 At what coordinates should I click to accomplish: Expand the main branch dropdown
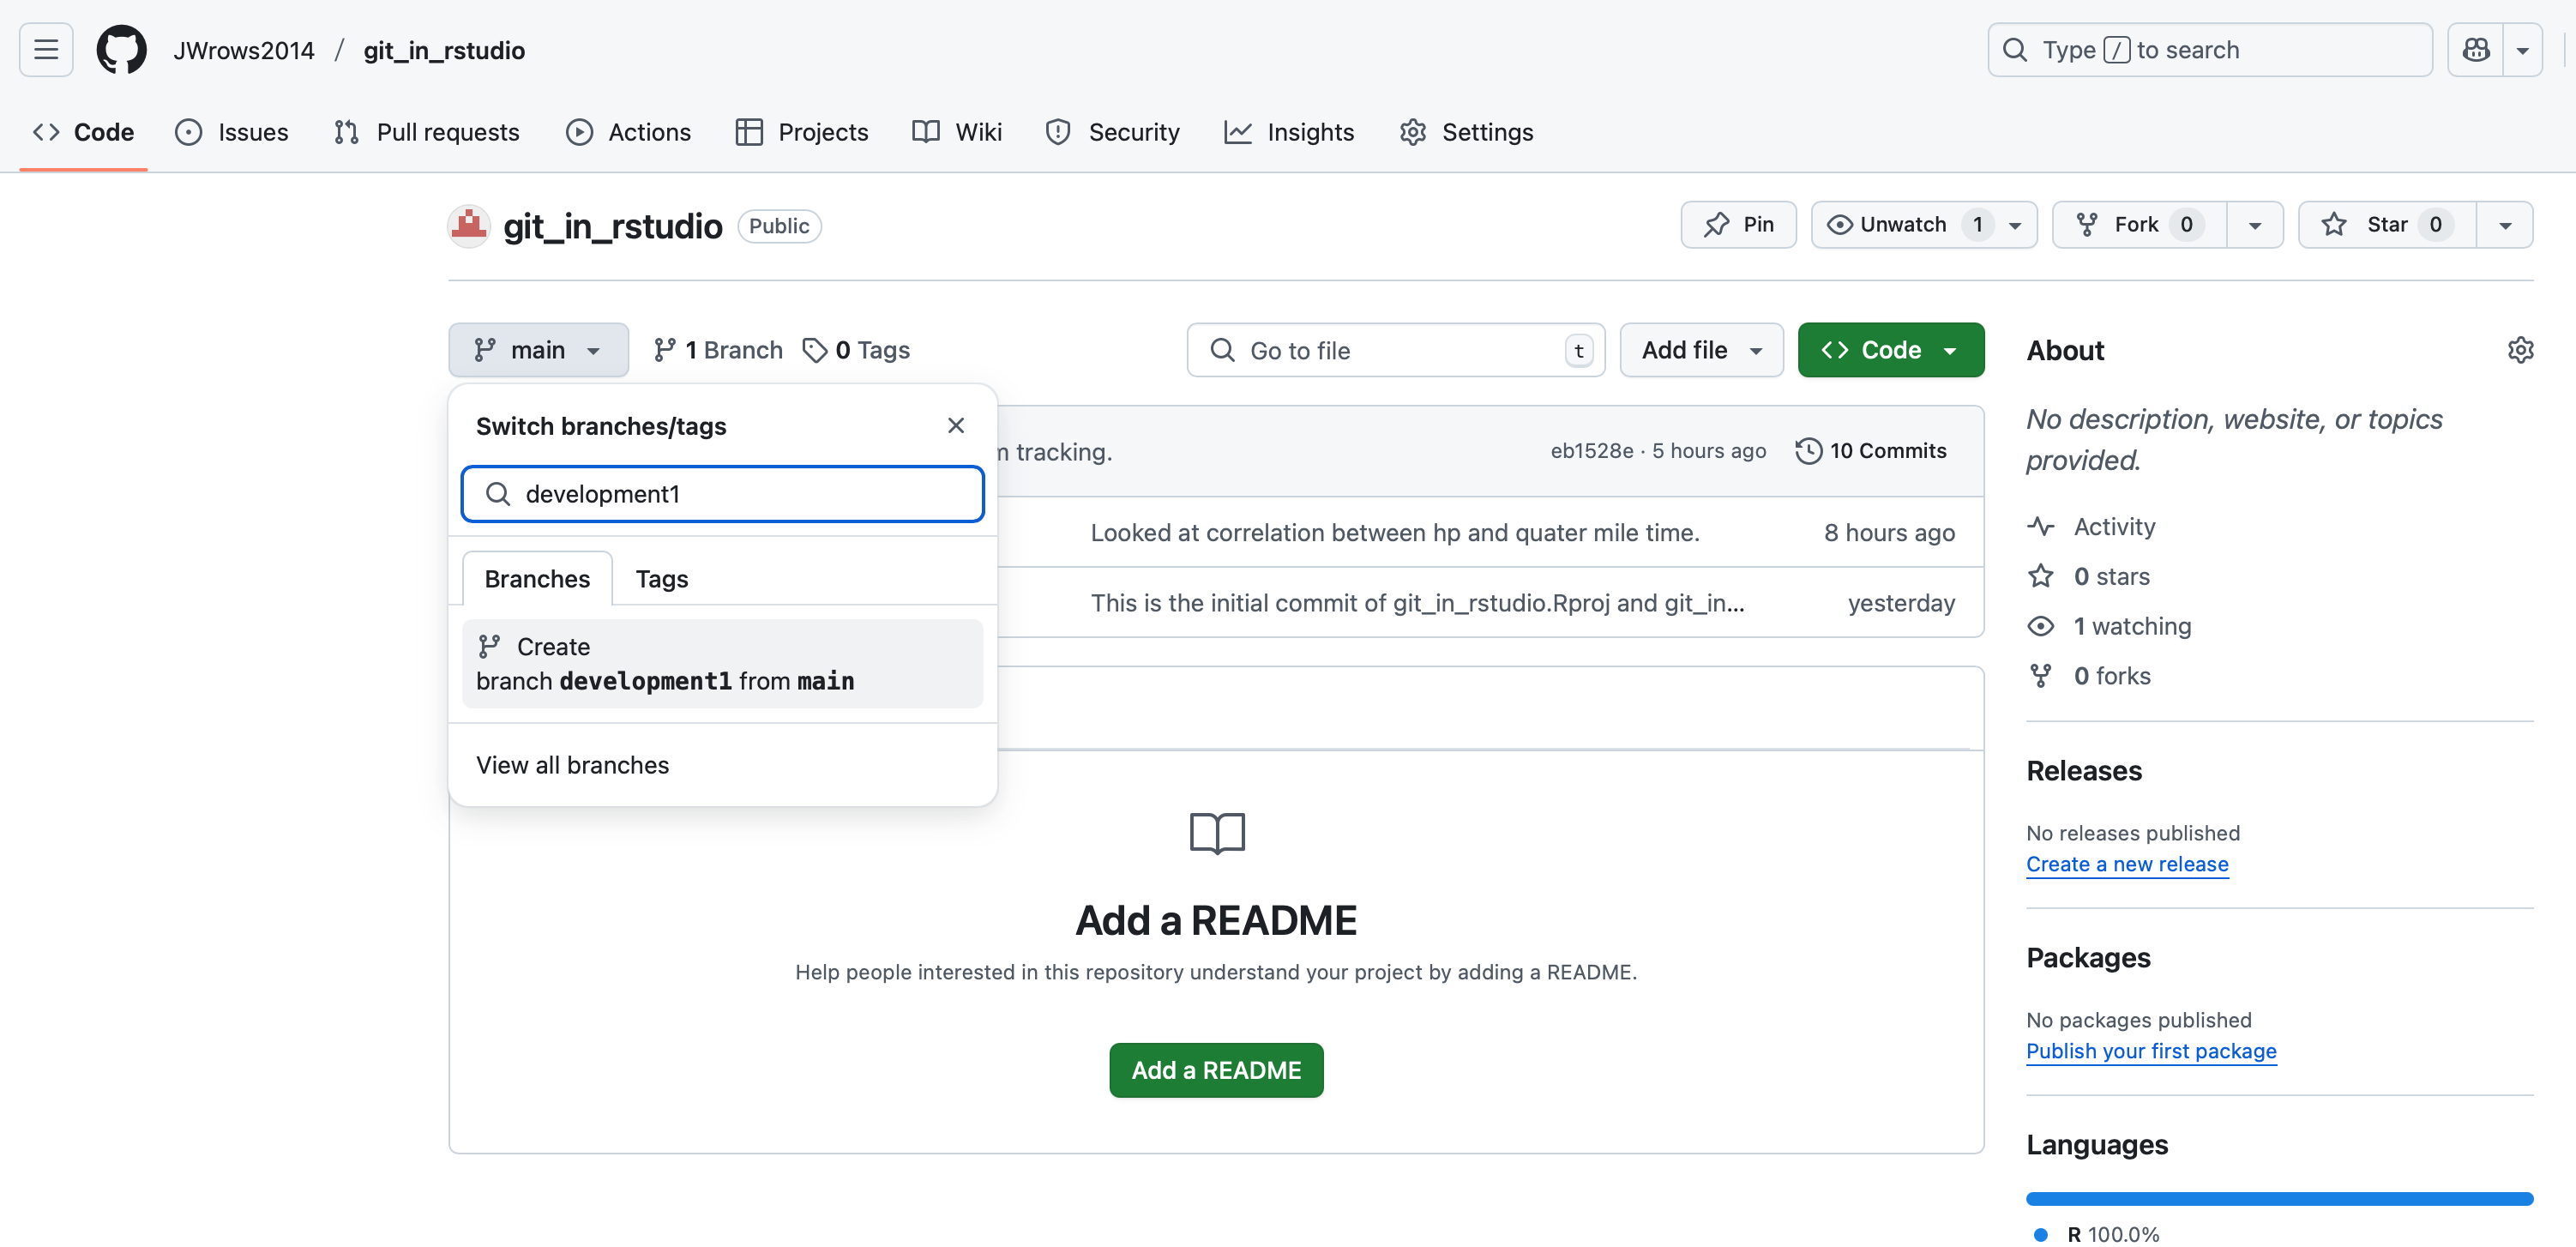[538, 350]
